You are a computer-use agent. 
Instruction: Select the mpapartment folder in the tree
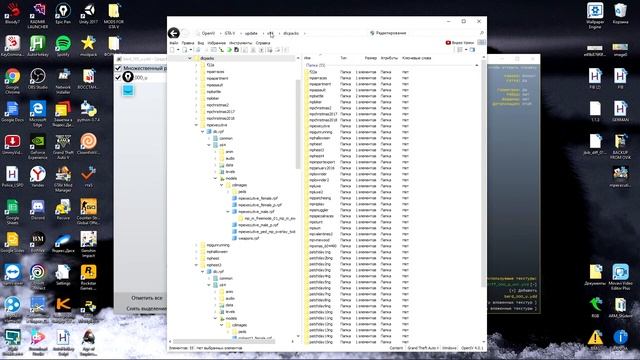pos(217,78)
